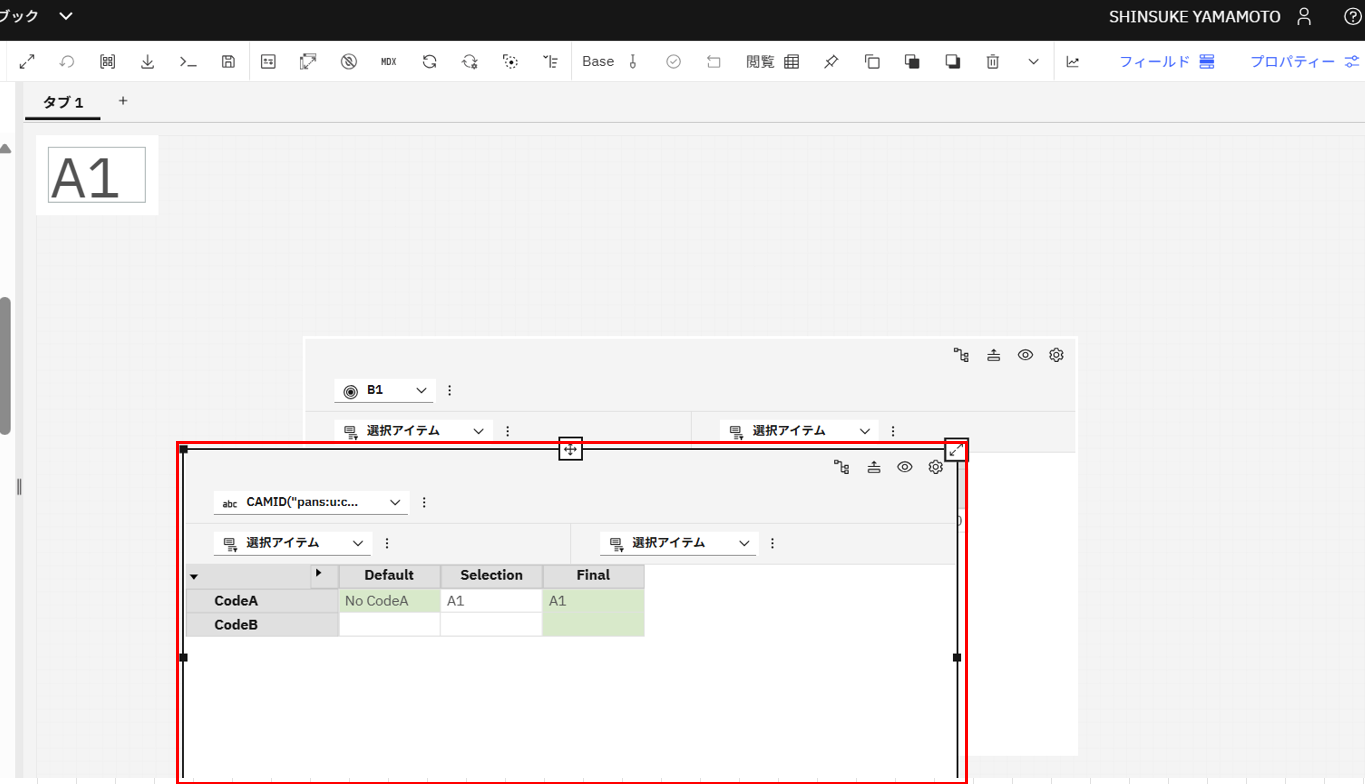The height and width of the screenshot is (784, 1365).
Task: Expand the row header triangle in grid
Action: [194, 577]
